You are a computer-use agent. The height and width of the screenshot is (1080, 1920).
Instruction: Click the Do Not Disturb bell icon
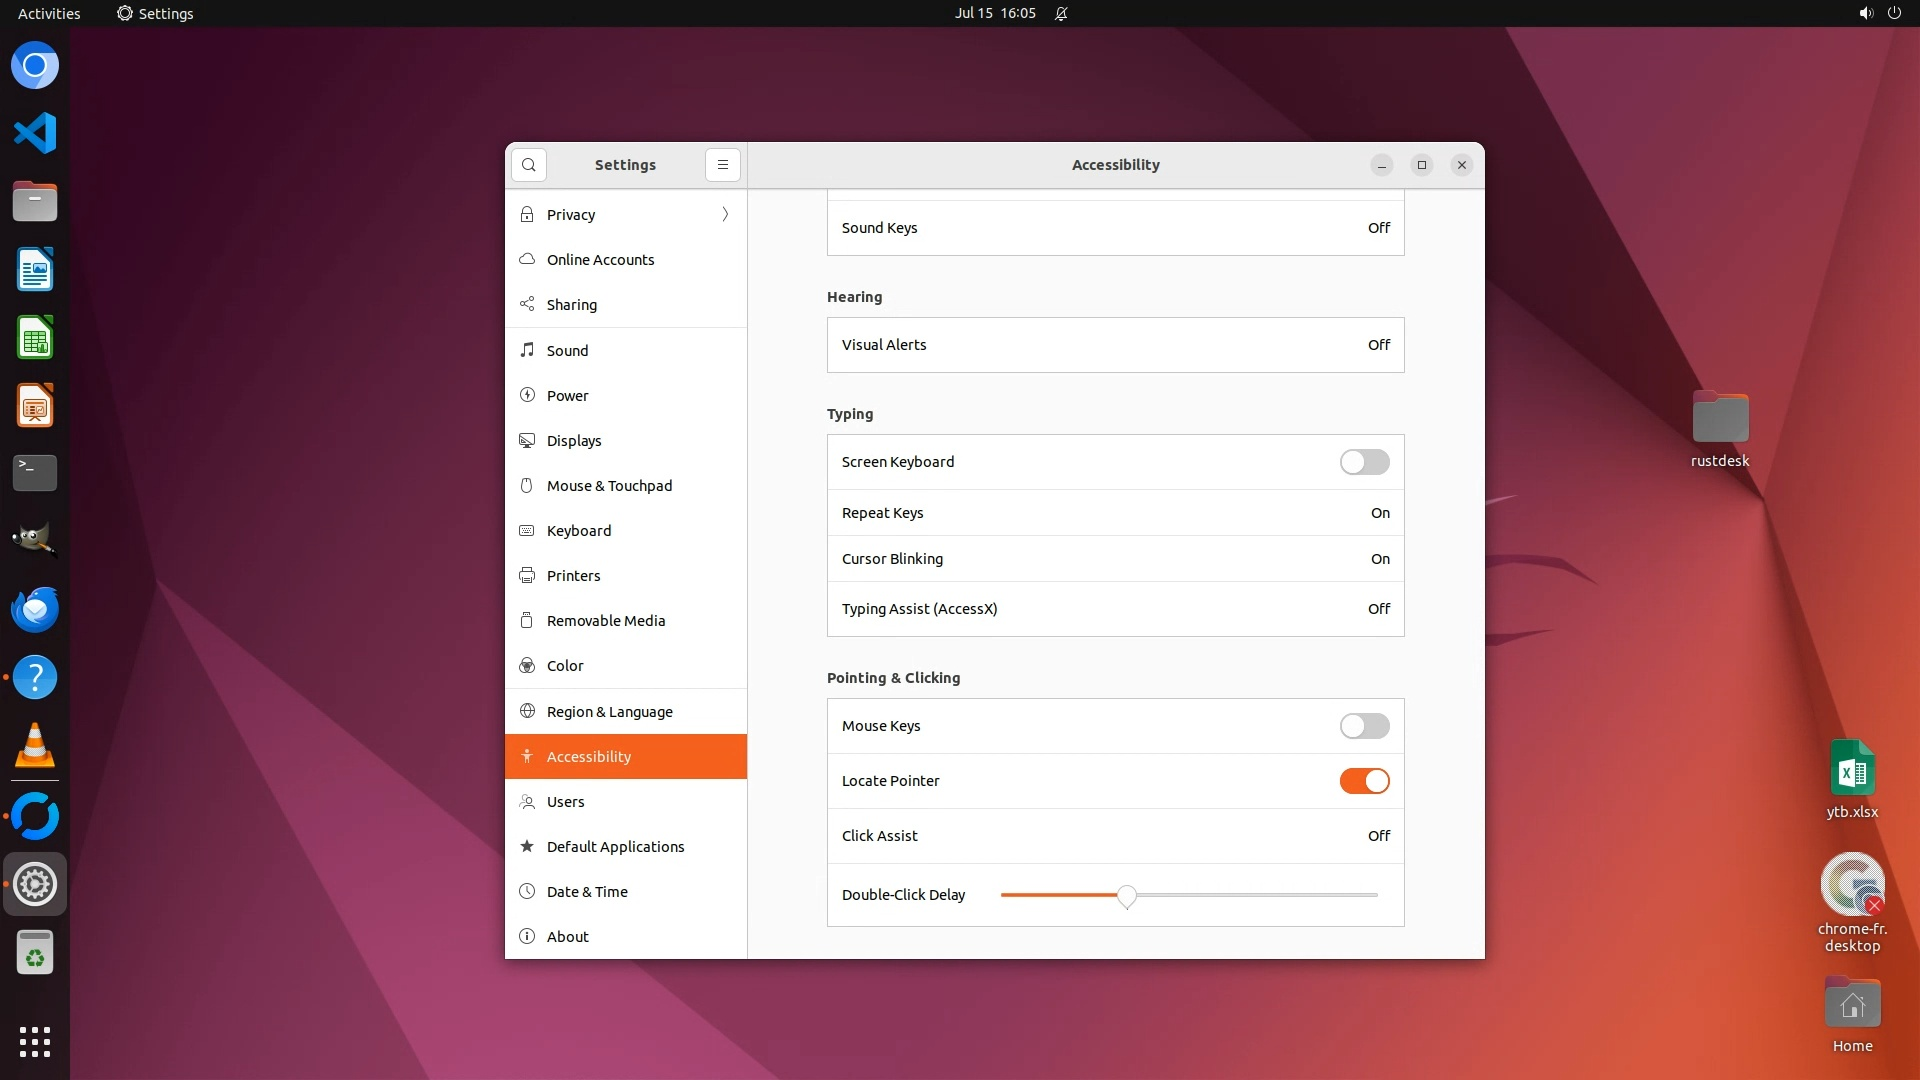1061,14
